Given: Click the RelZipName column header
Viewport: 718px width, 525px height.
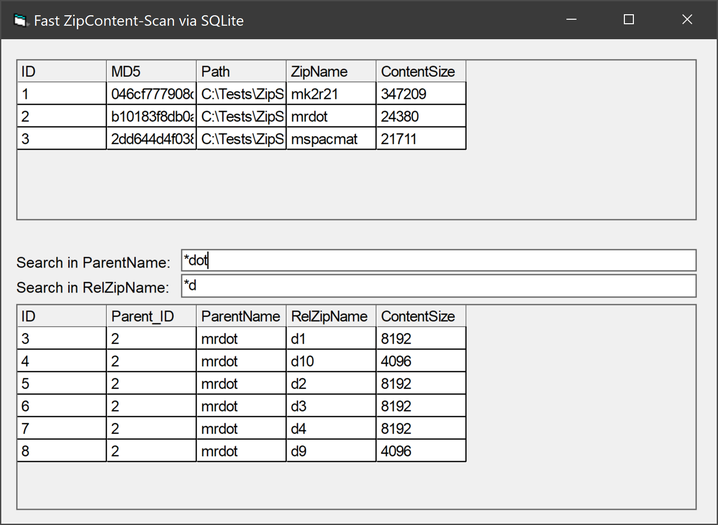Looking at the screenshot, I should pos(331,316).
